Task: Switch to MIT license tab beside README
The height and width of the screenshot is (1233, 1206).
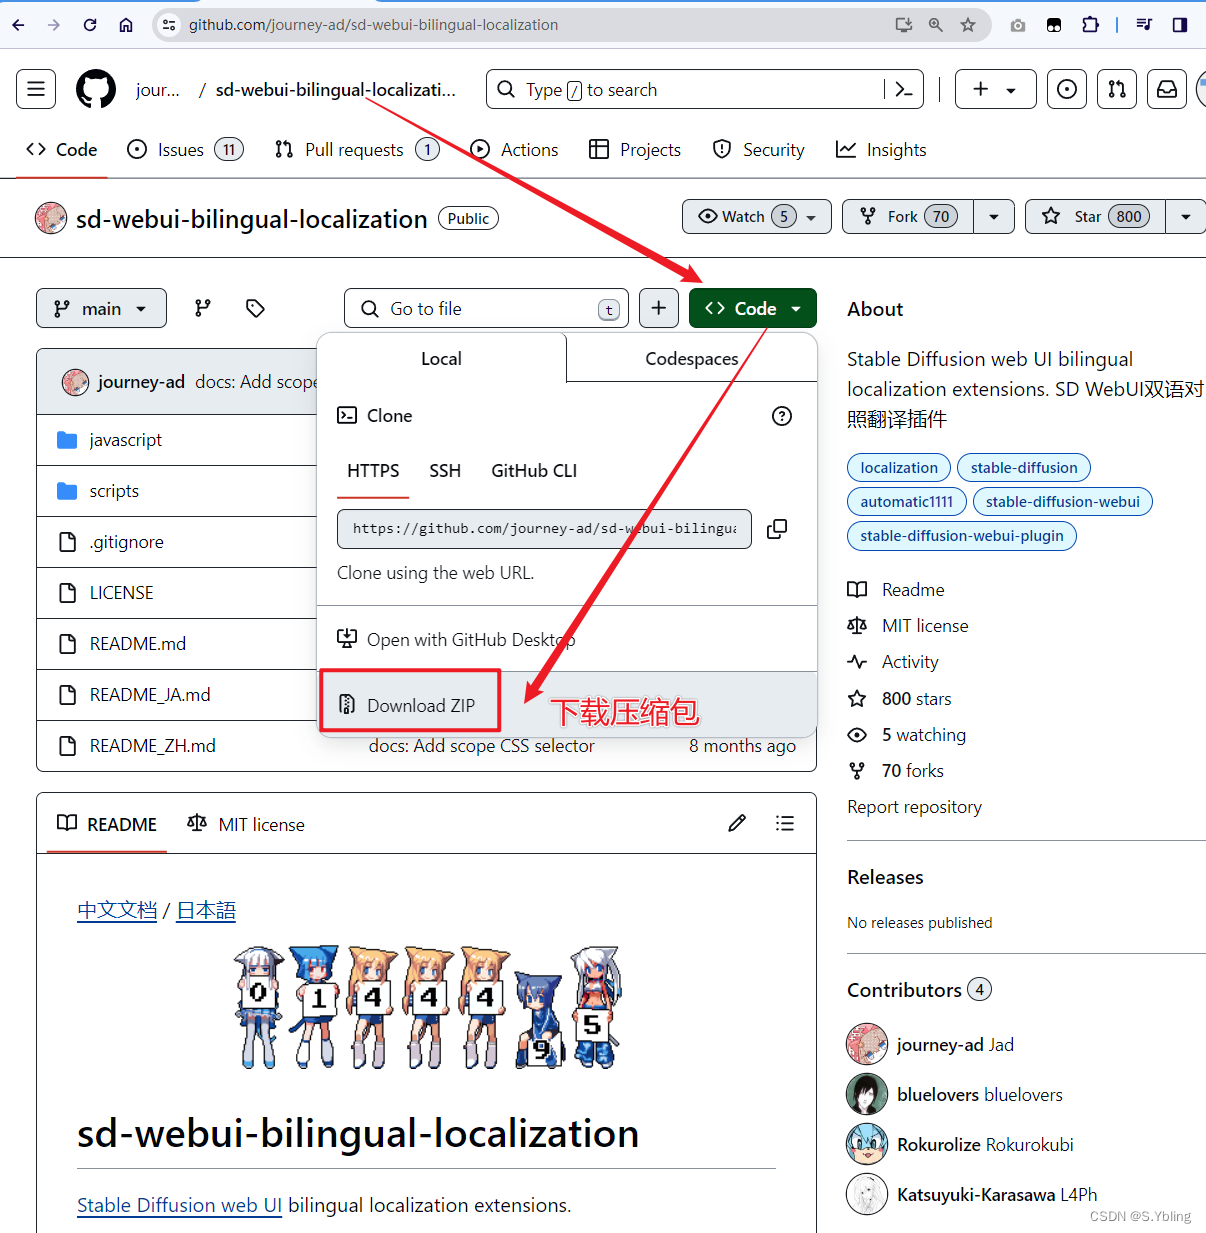Action: (246, 824)
